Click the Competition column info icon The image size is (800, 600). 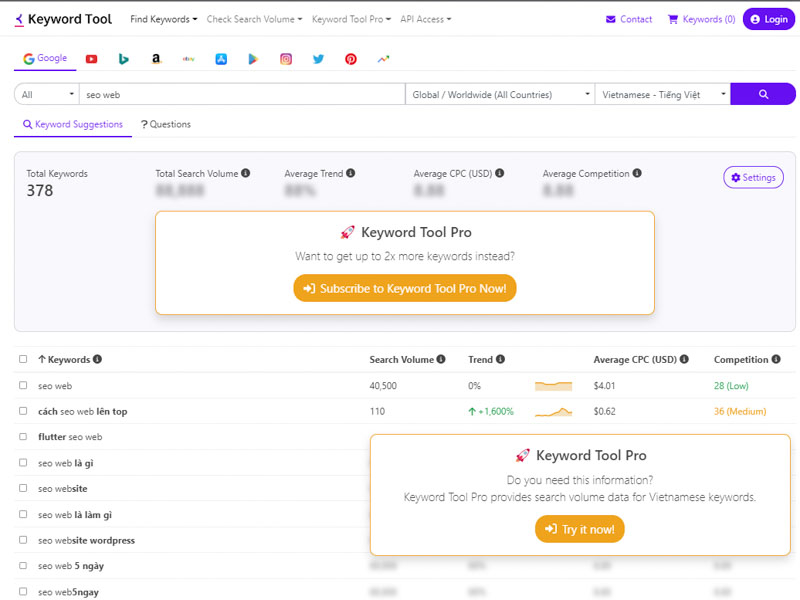[x=776, y=359]
